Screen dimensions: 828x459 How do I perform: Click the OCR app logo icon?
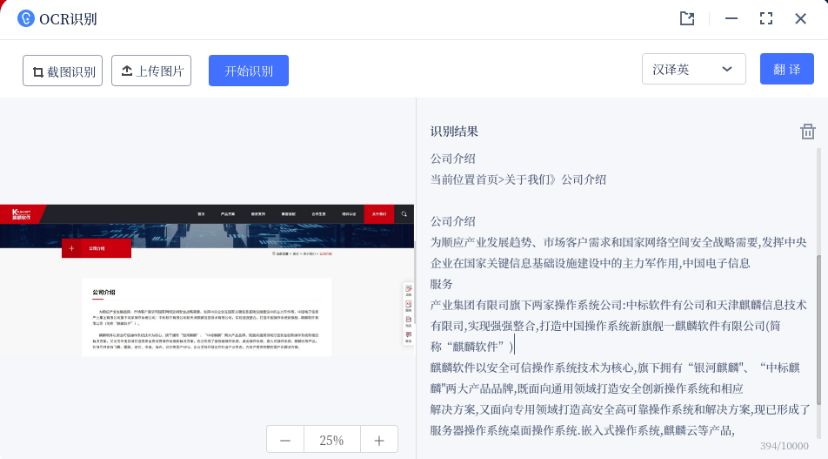tap(24, 19)
